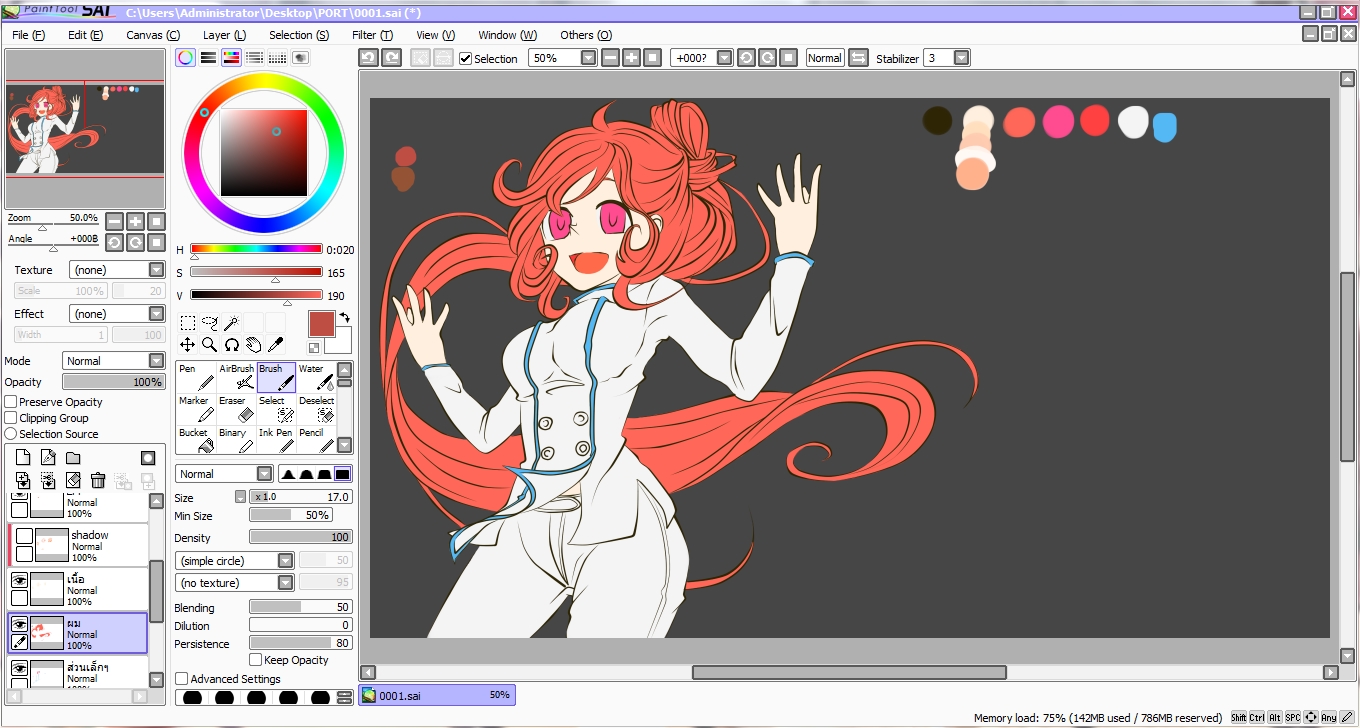1360x728 pixels.
Task: Open the Filter menu
Action: tap(372, 35)
